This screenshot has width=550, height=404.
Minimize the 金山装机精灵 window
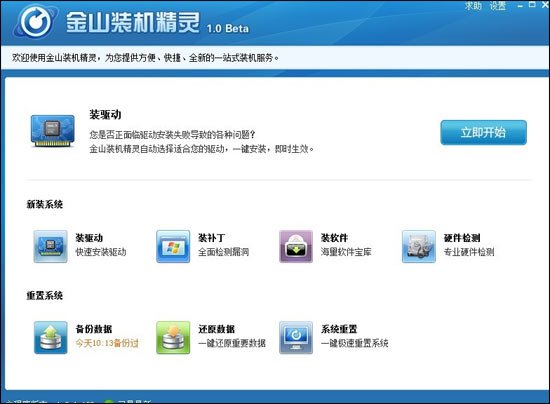520,5
